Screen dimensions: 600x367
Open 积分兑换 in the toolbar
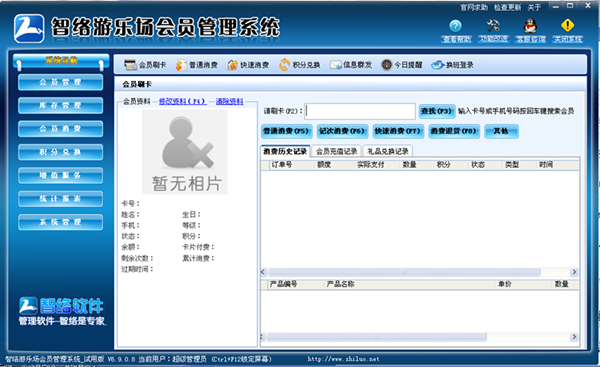[x=300, y=65]
